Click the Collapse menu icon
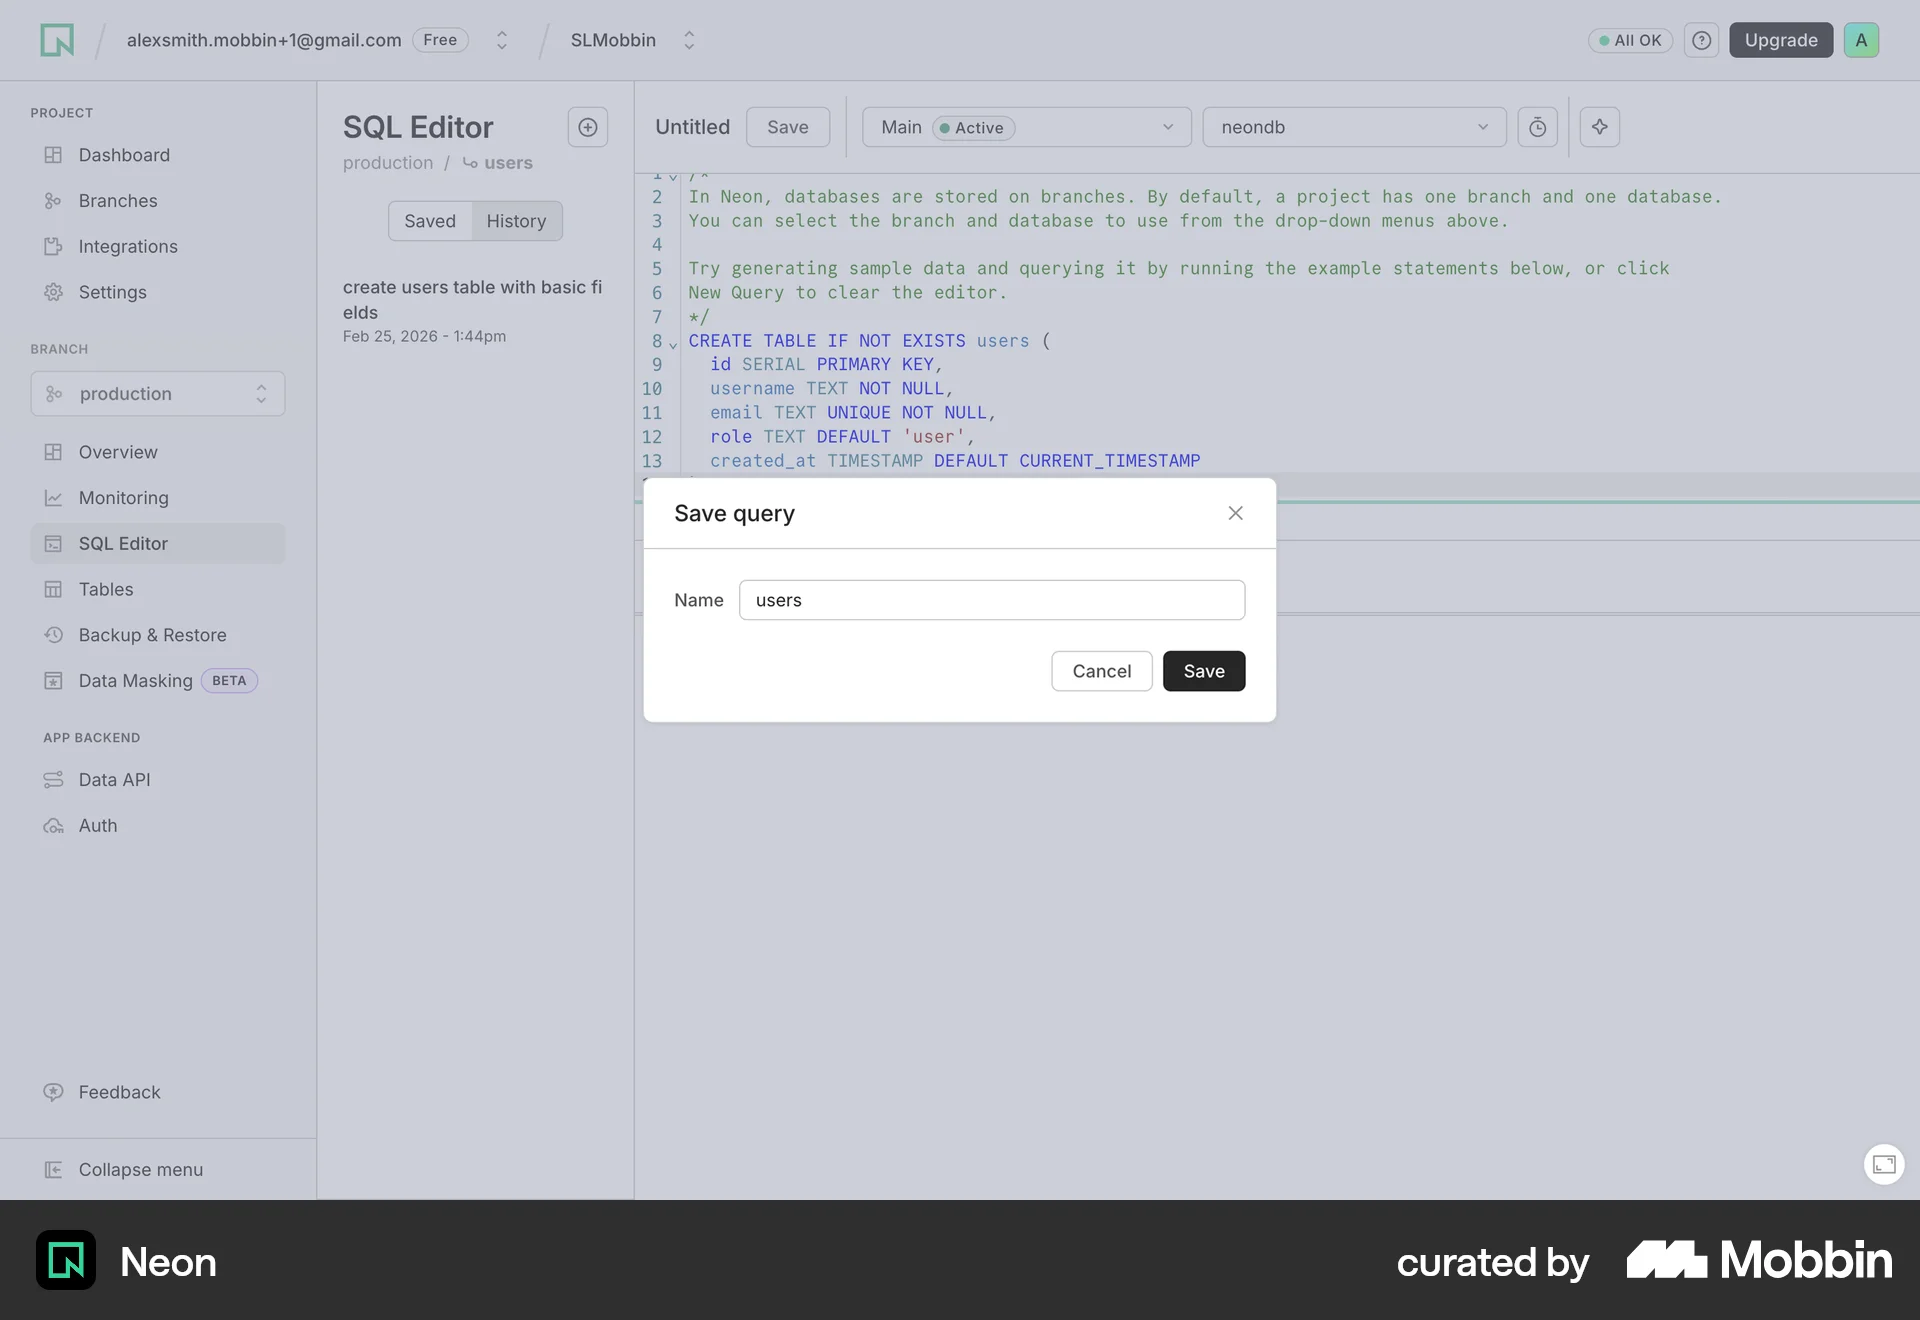Image resolution: width=1920 pixels, height=1320 pixels. point(53,1169)
